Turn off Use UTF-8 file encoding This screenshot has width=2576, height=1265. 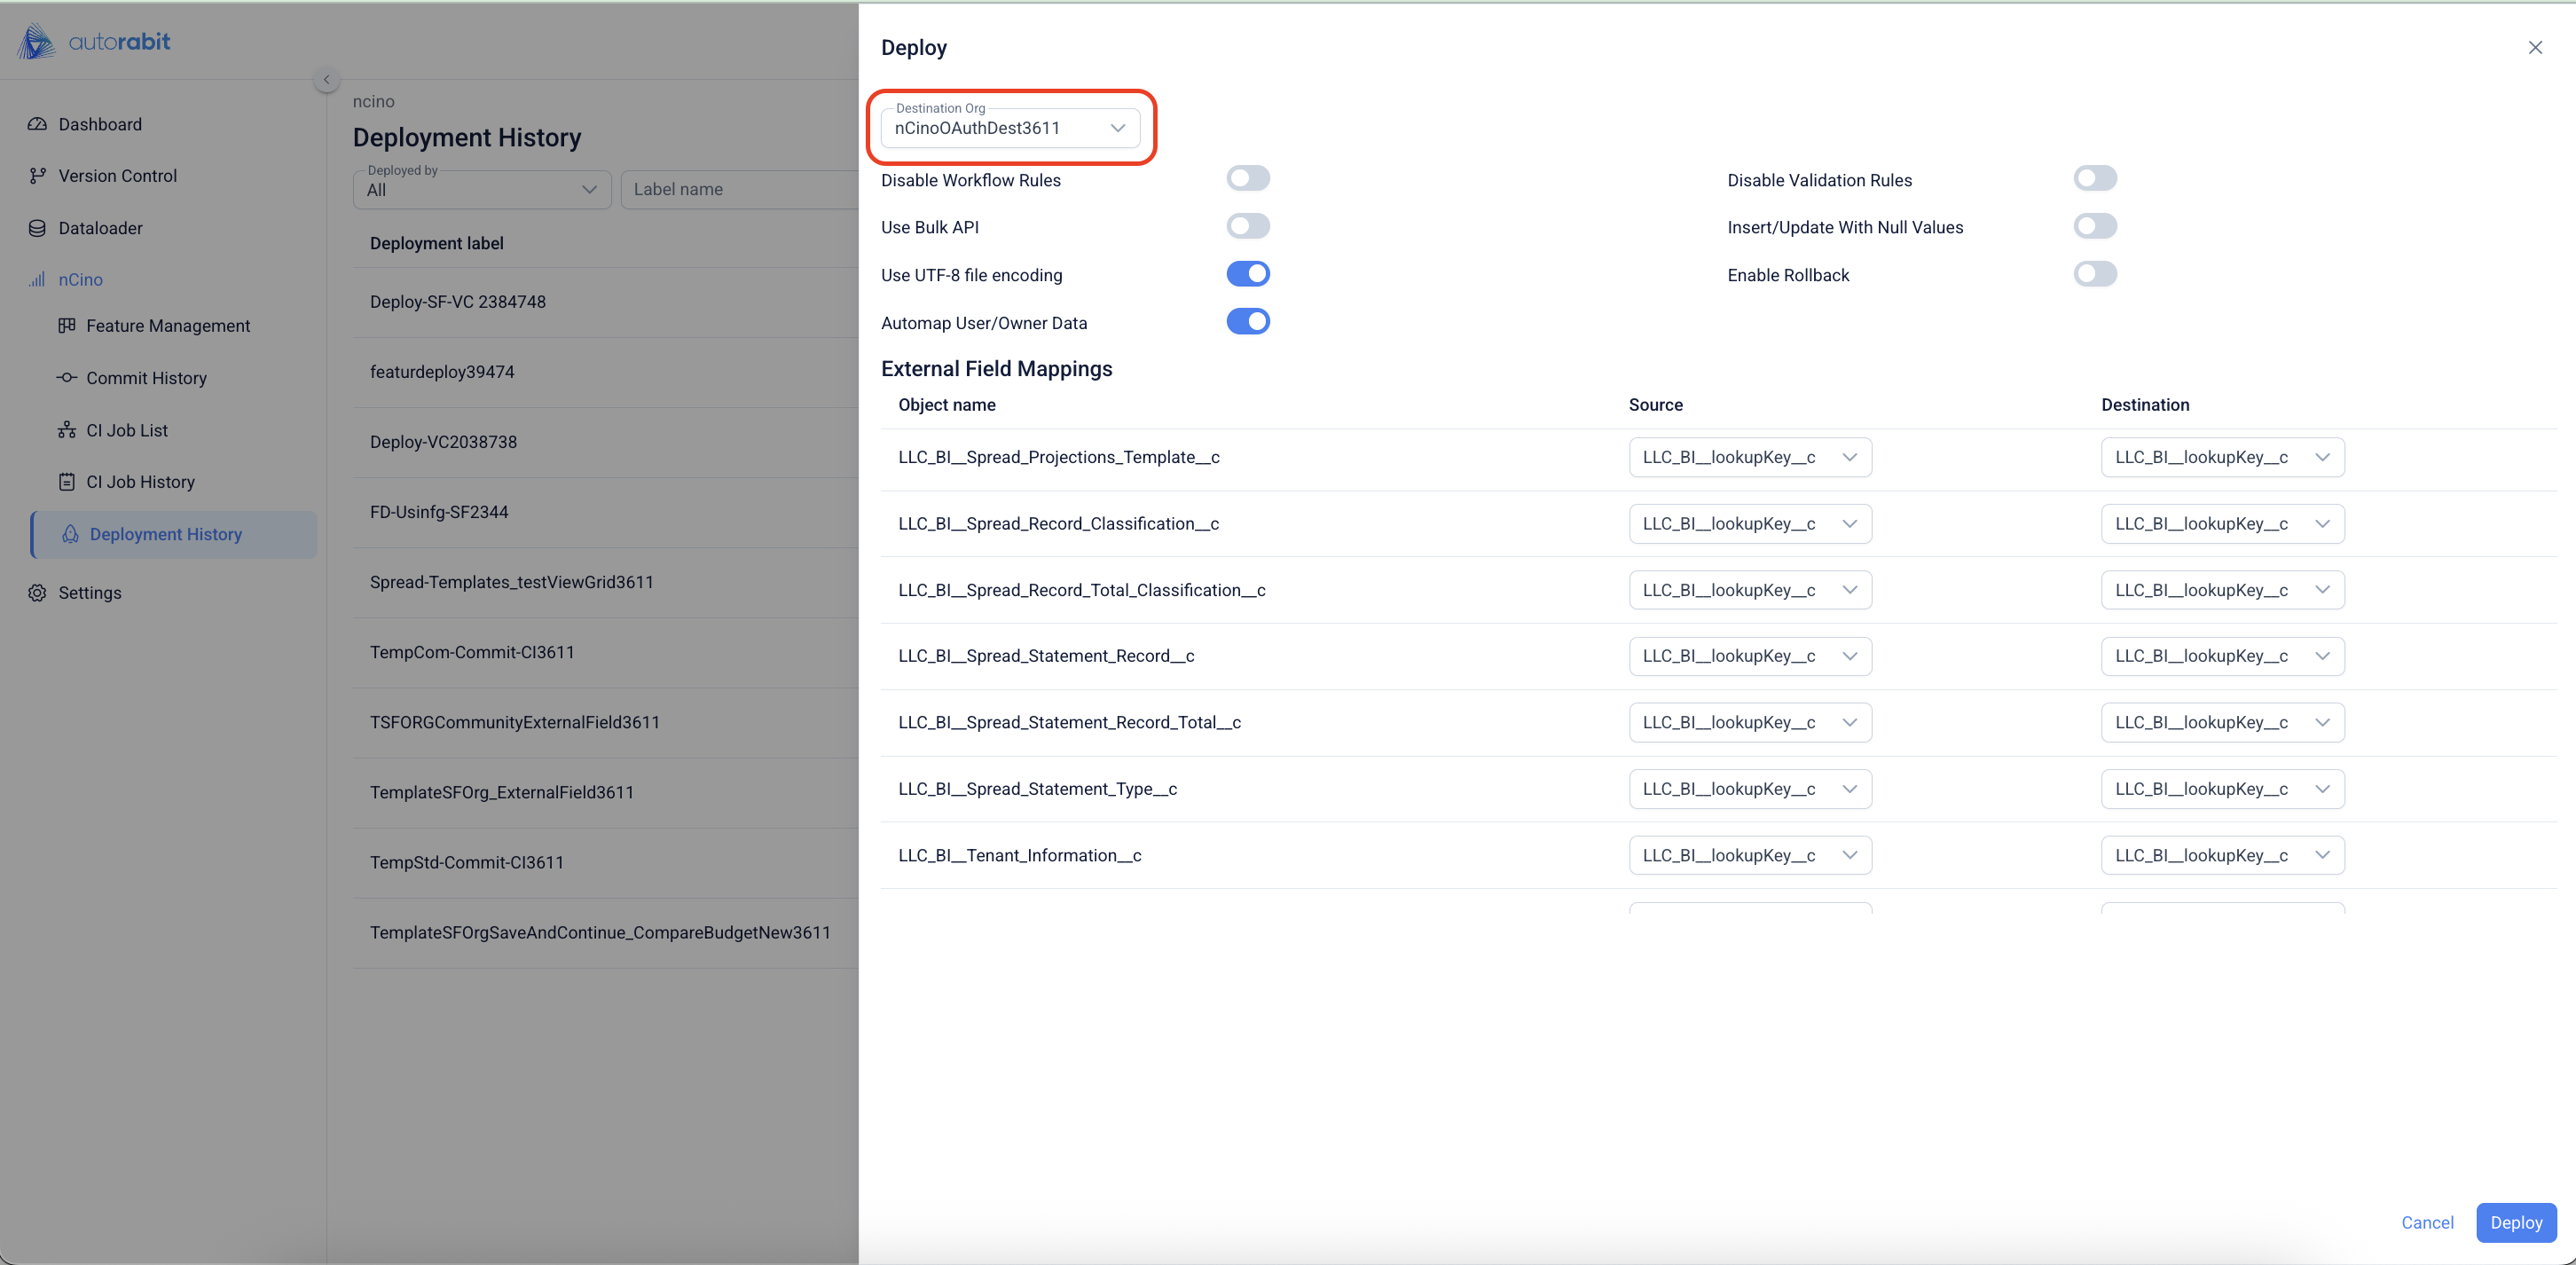[x=1247, y=274]
